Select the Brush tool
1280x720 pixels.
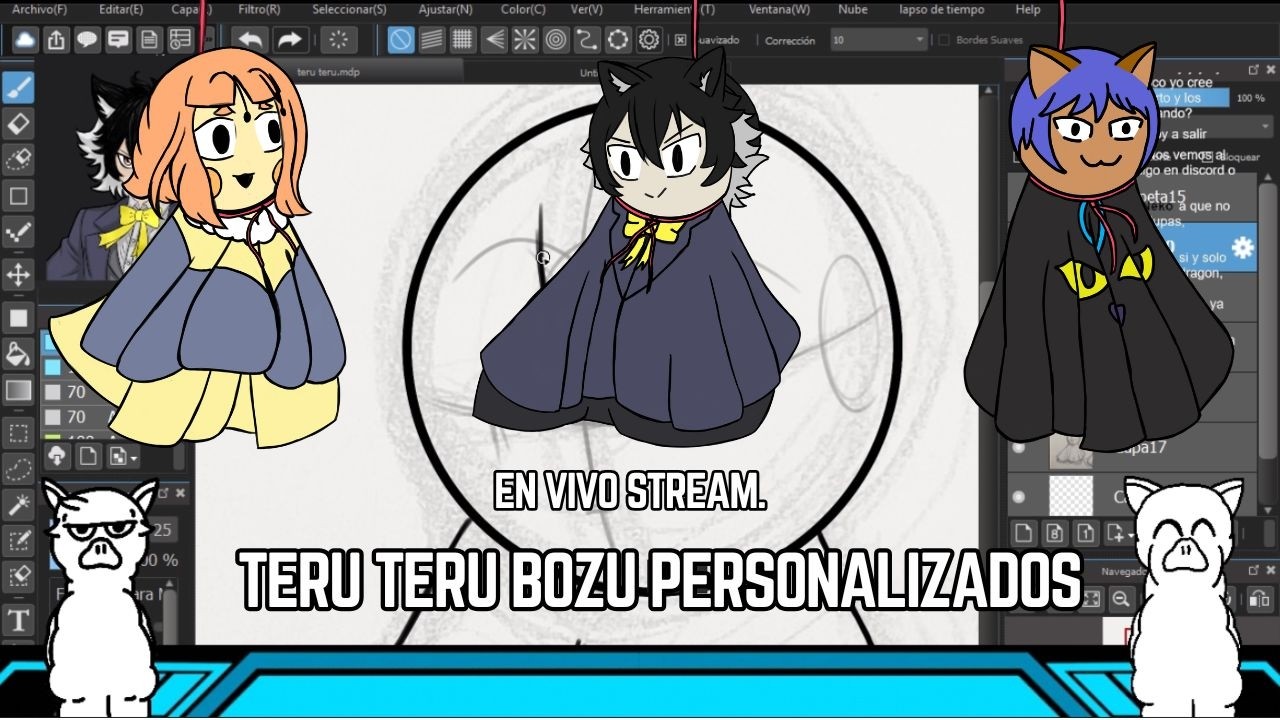[x=18, y=88]
